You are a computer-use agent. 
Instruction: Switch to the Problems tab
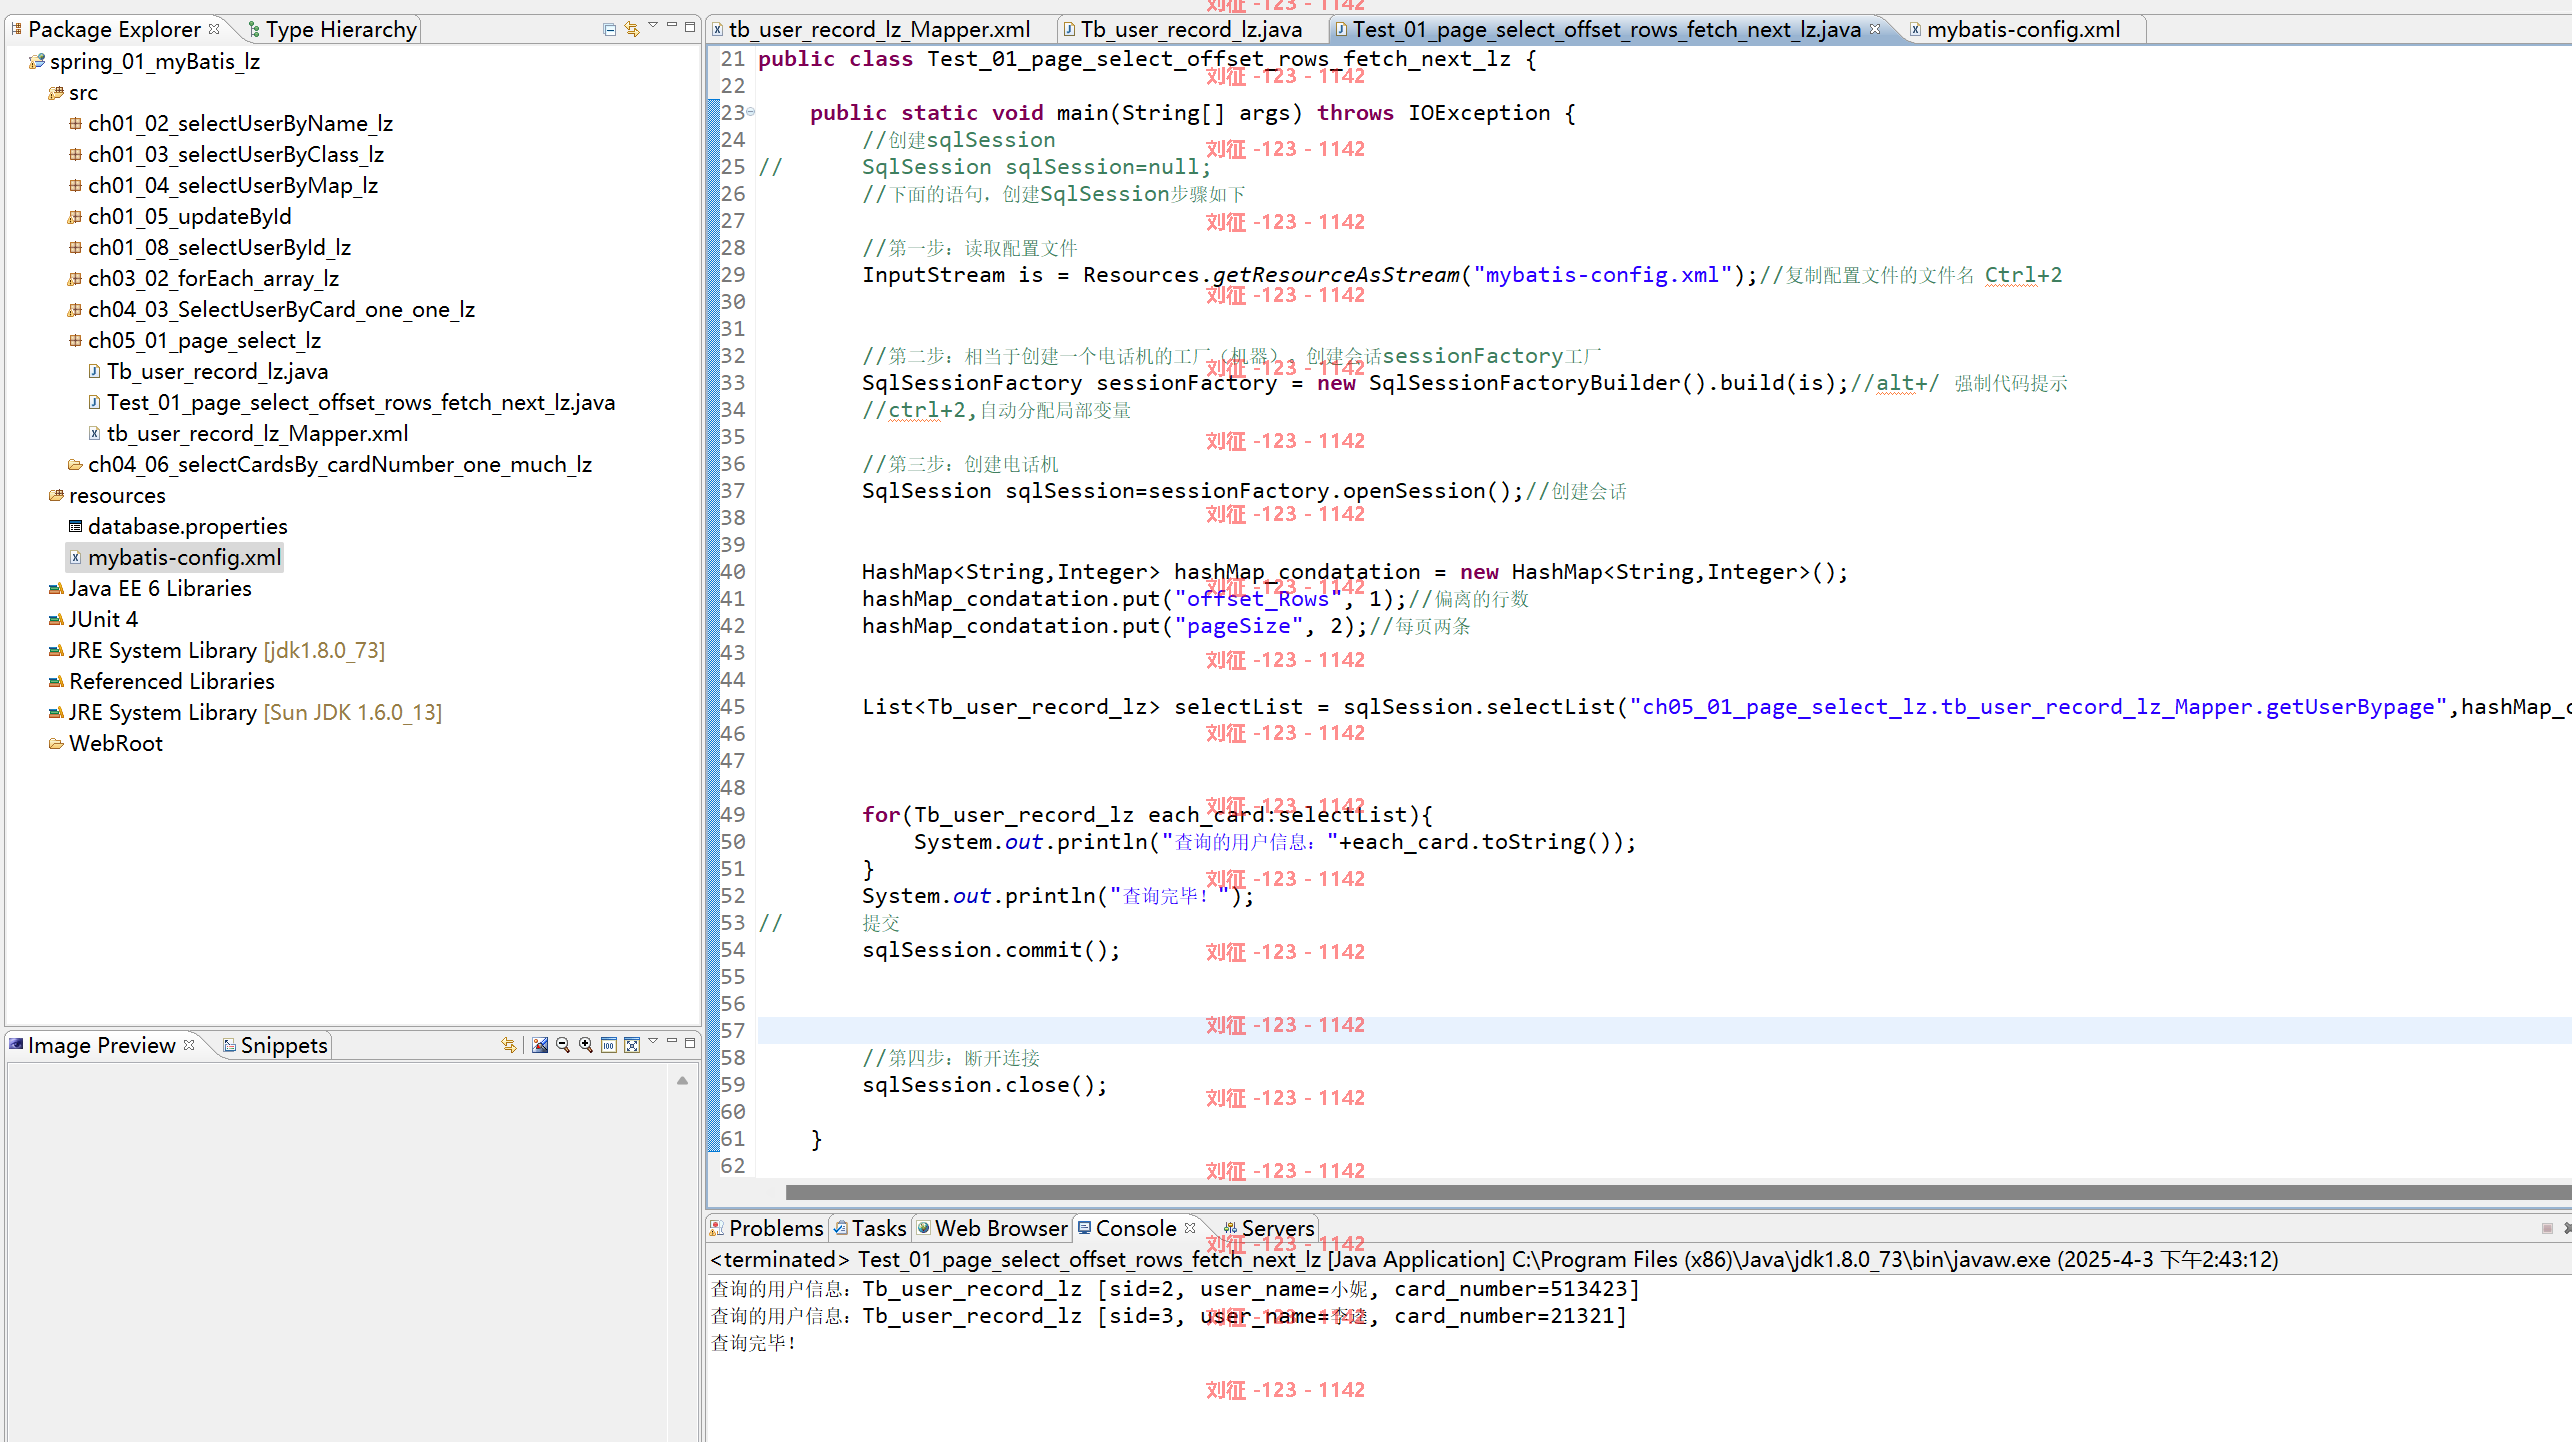click(x=767, y=1228)
